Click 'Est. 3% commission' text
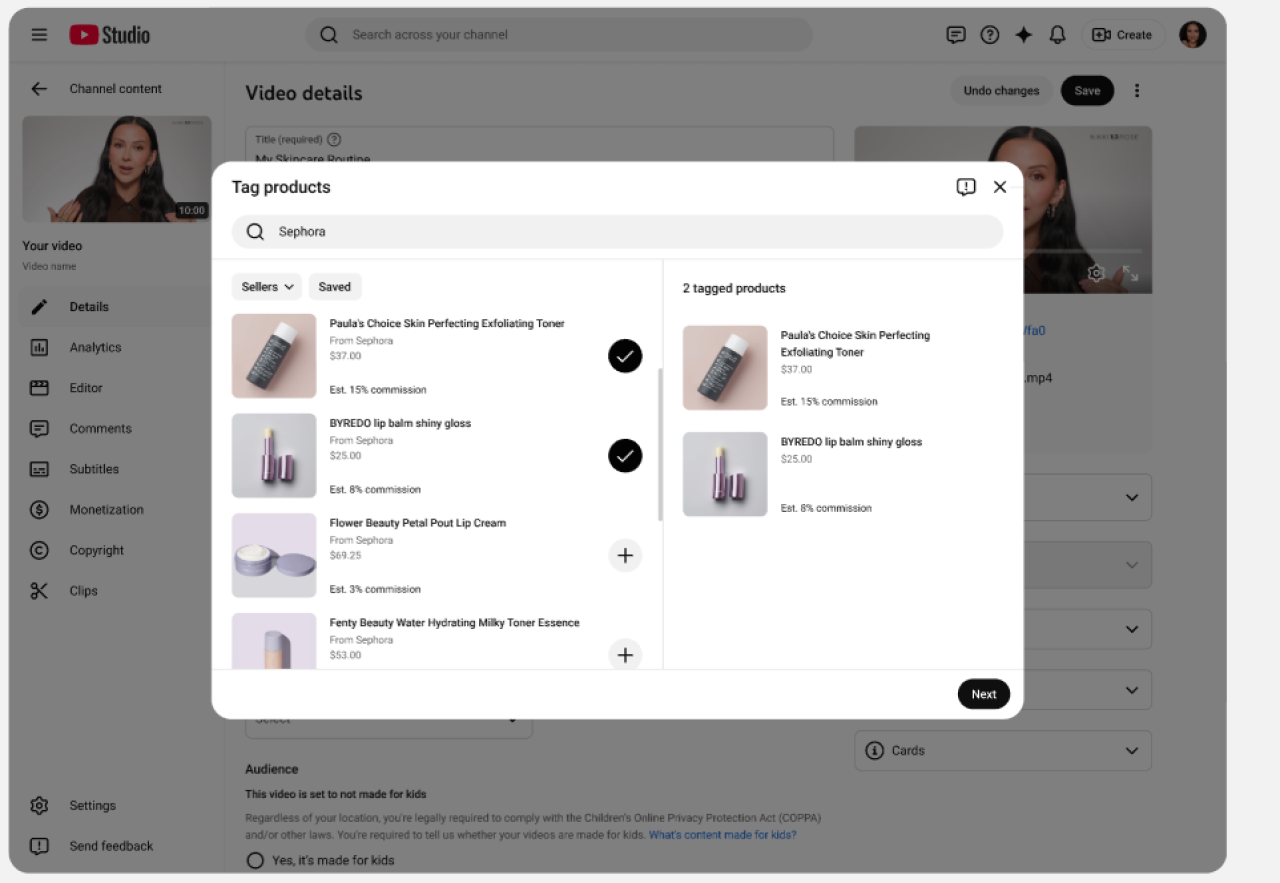The width and height of the screenshot is (1280, 883). [x=375, y=590]
